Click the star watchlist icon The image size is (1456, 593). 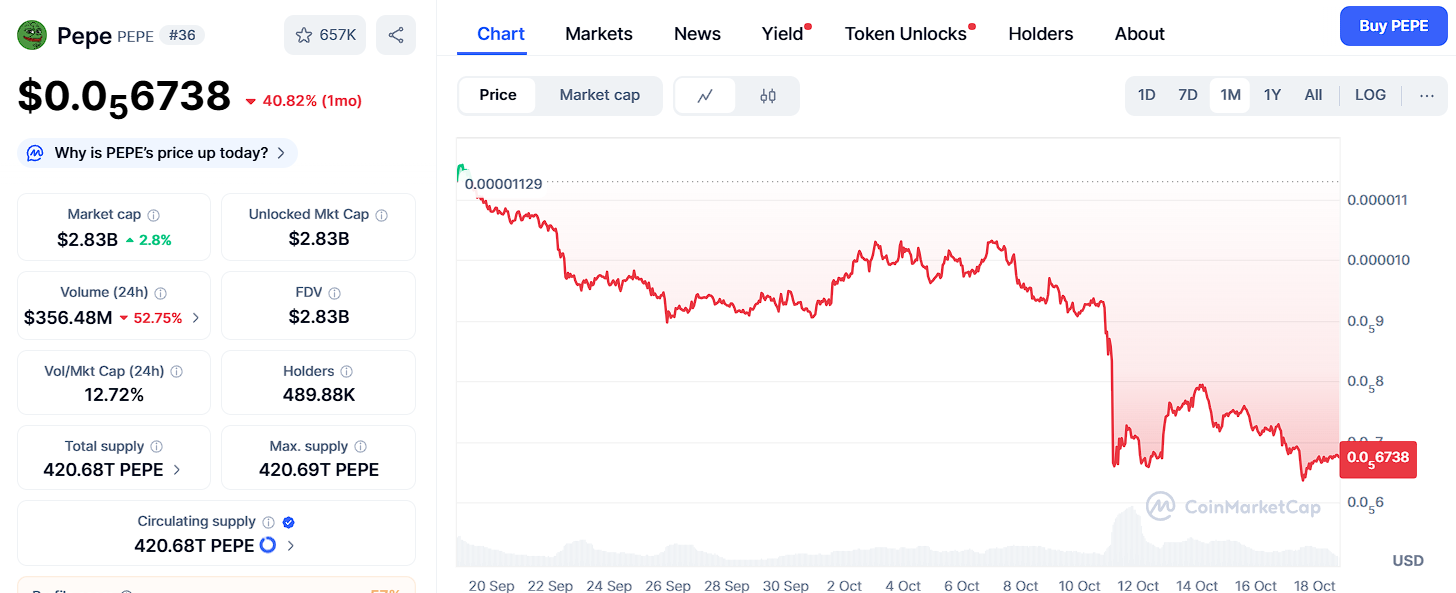pyautogui.click(x=304, y=35)
